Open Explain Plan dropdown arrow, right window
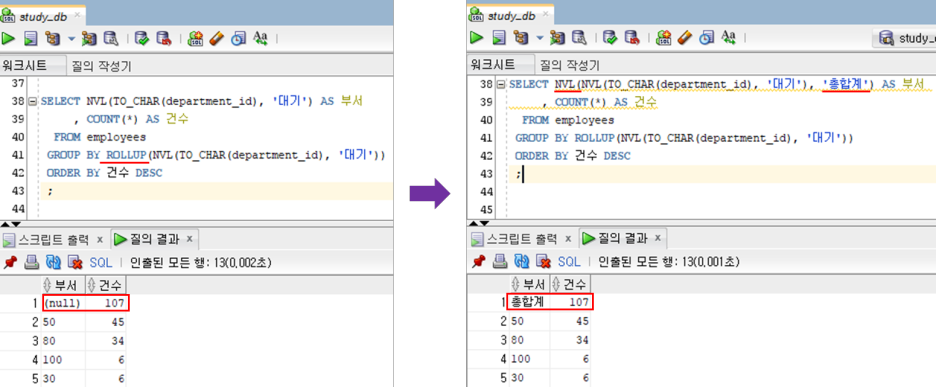The width and height of the screenshot is (936, 387). pyautogui.click(x=539, y=39)
